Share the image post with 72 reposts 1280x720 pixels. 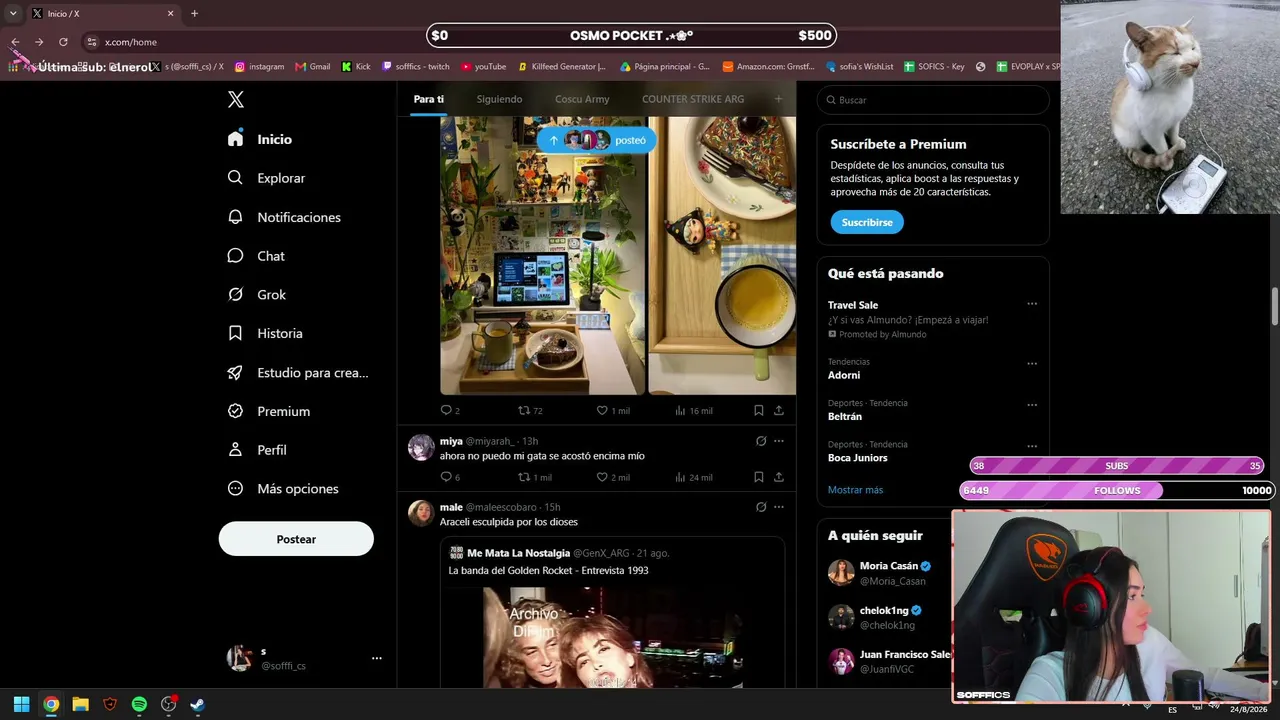(779, 411)
